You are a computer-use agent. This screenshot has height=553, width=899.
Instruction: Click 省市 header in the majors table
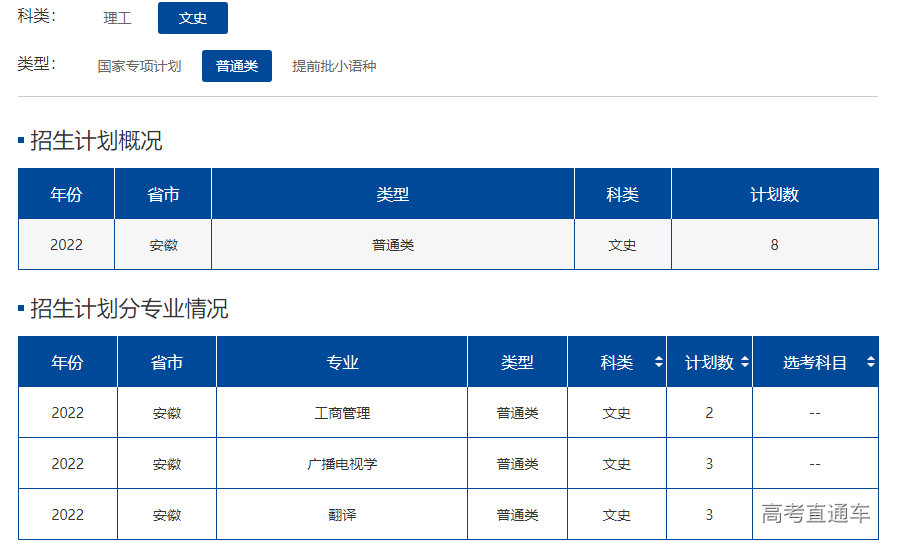pos(167,363)
